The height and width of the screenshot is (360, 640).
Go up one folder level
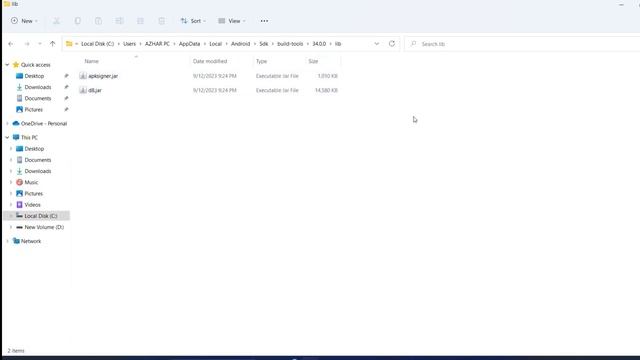tap(52, 44)
